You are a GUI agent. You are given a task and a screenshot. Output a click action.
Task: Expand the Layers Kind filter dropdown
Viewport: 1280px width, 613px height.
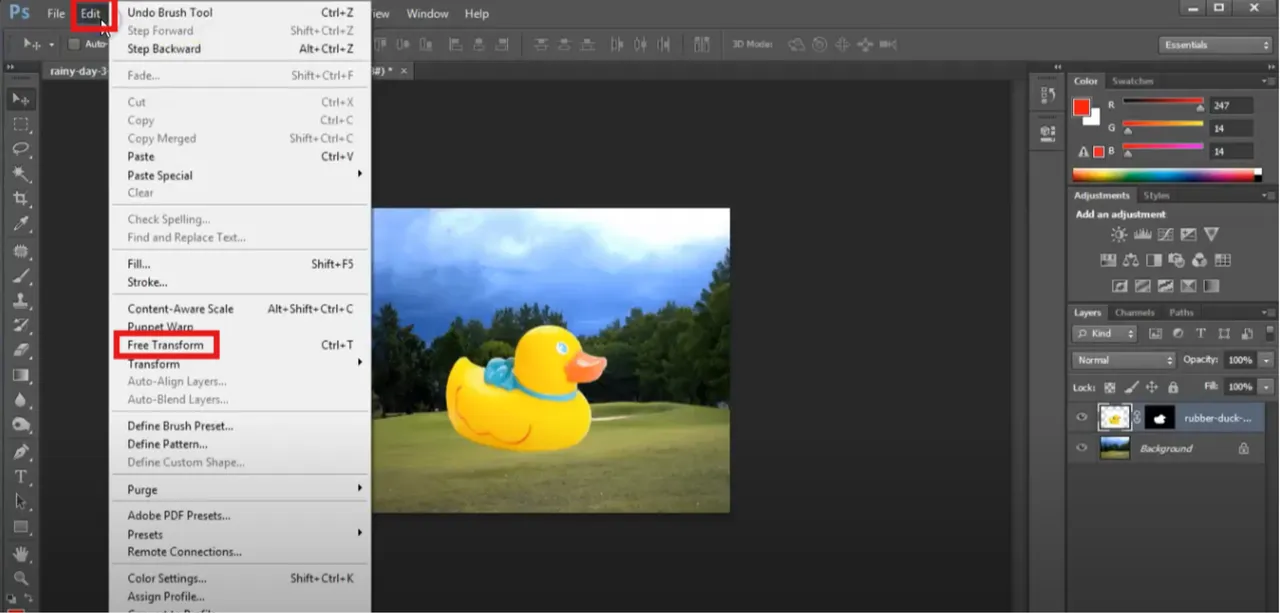pos(1105,334)
